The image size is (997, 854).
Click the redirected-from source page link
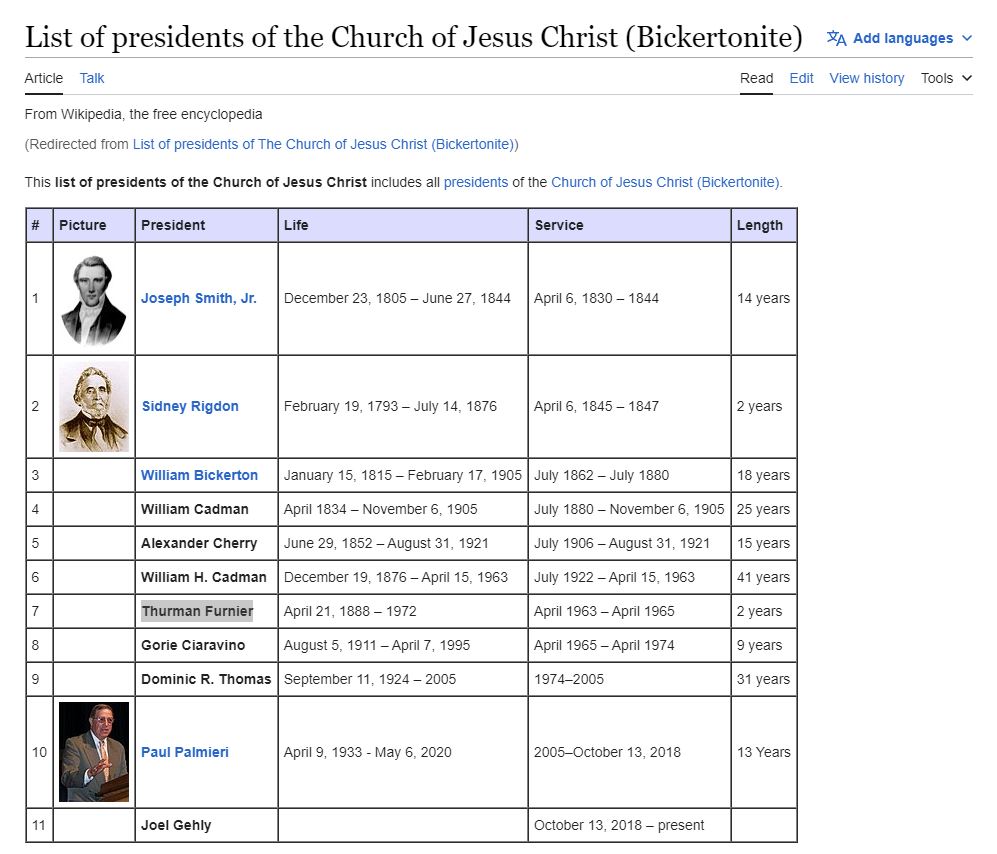(x=323, y=144)
